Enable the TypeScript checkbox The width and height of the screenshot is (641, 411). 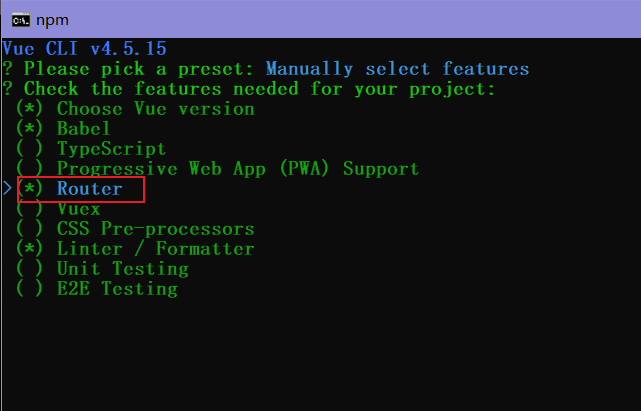click(x=29, y=148)
